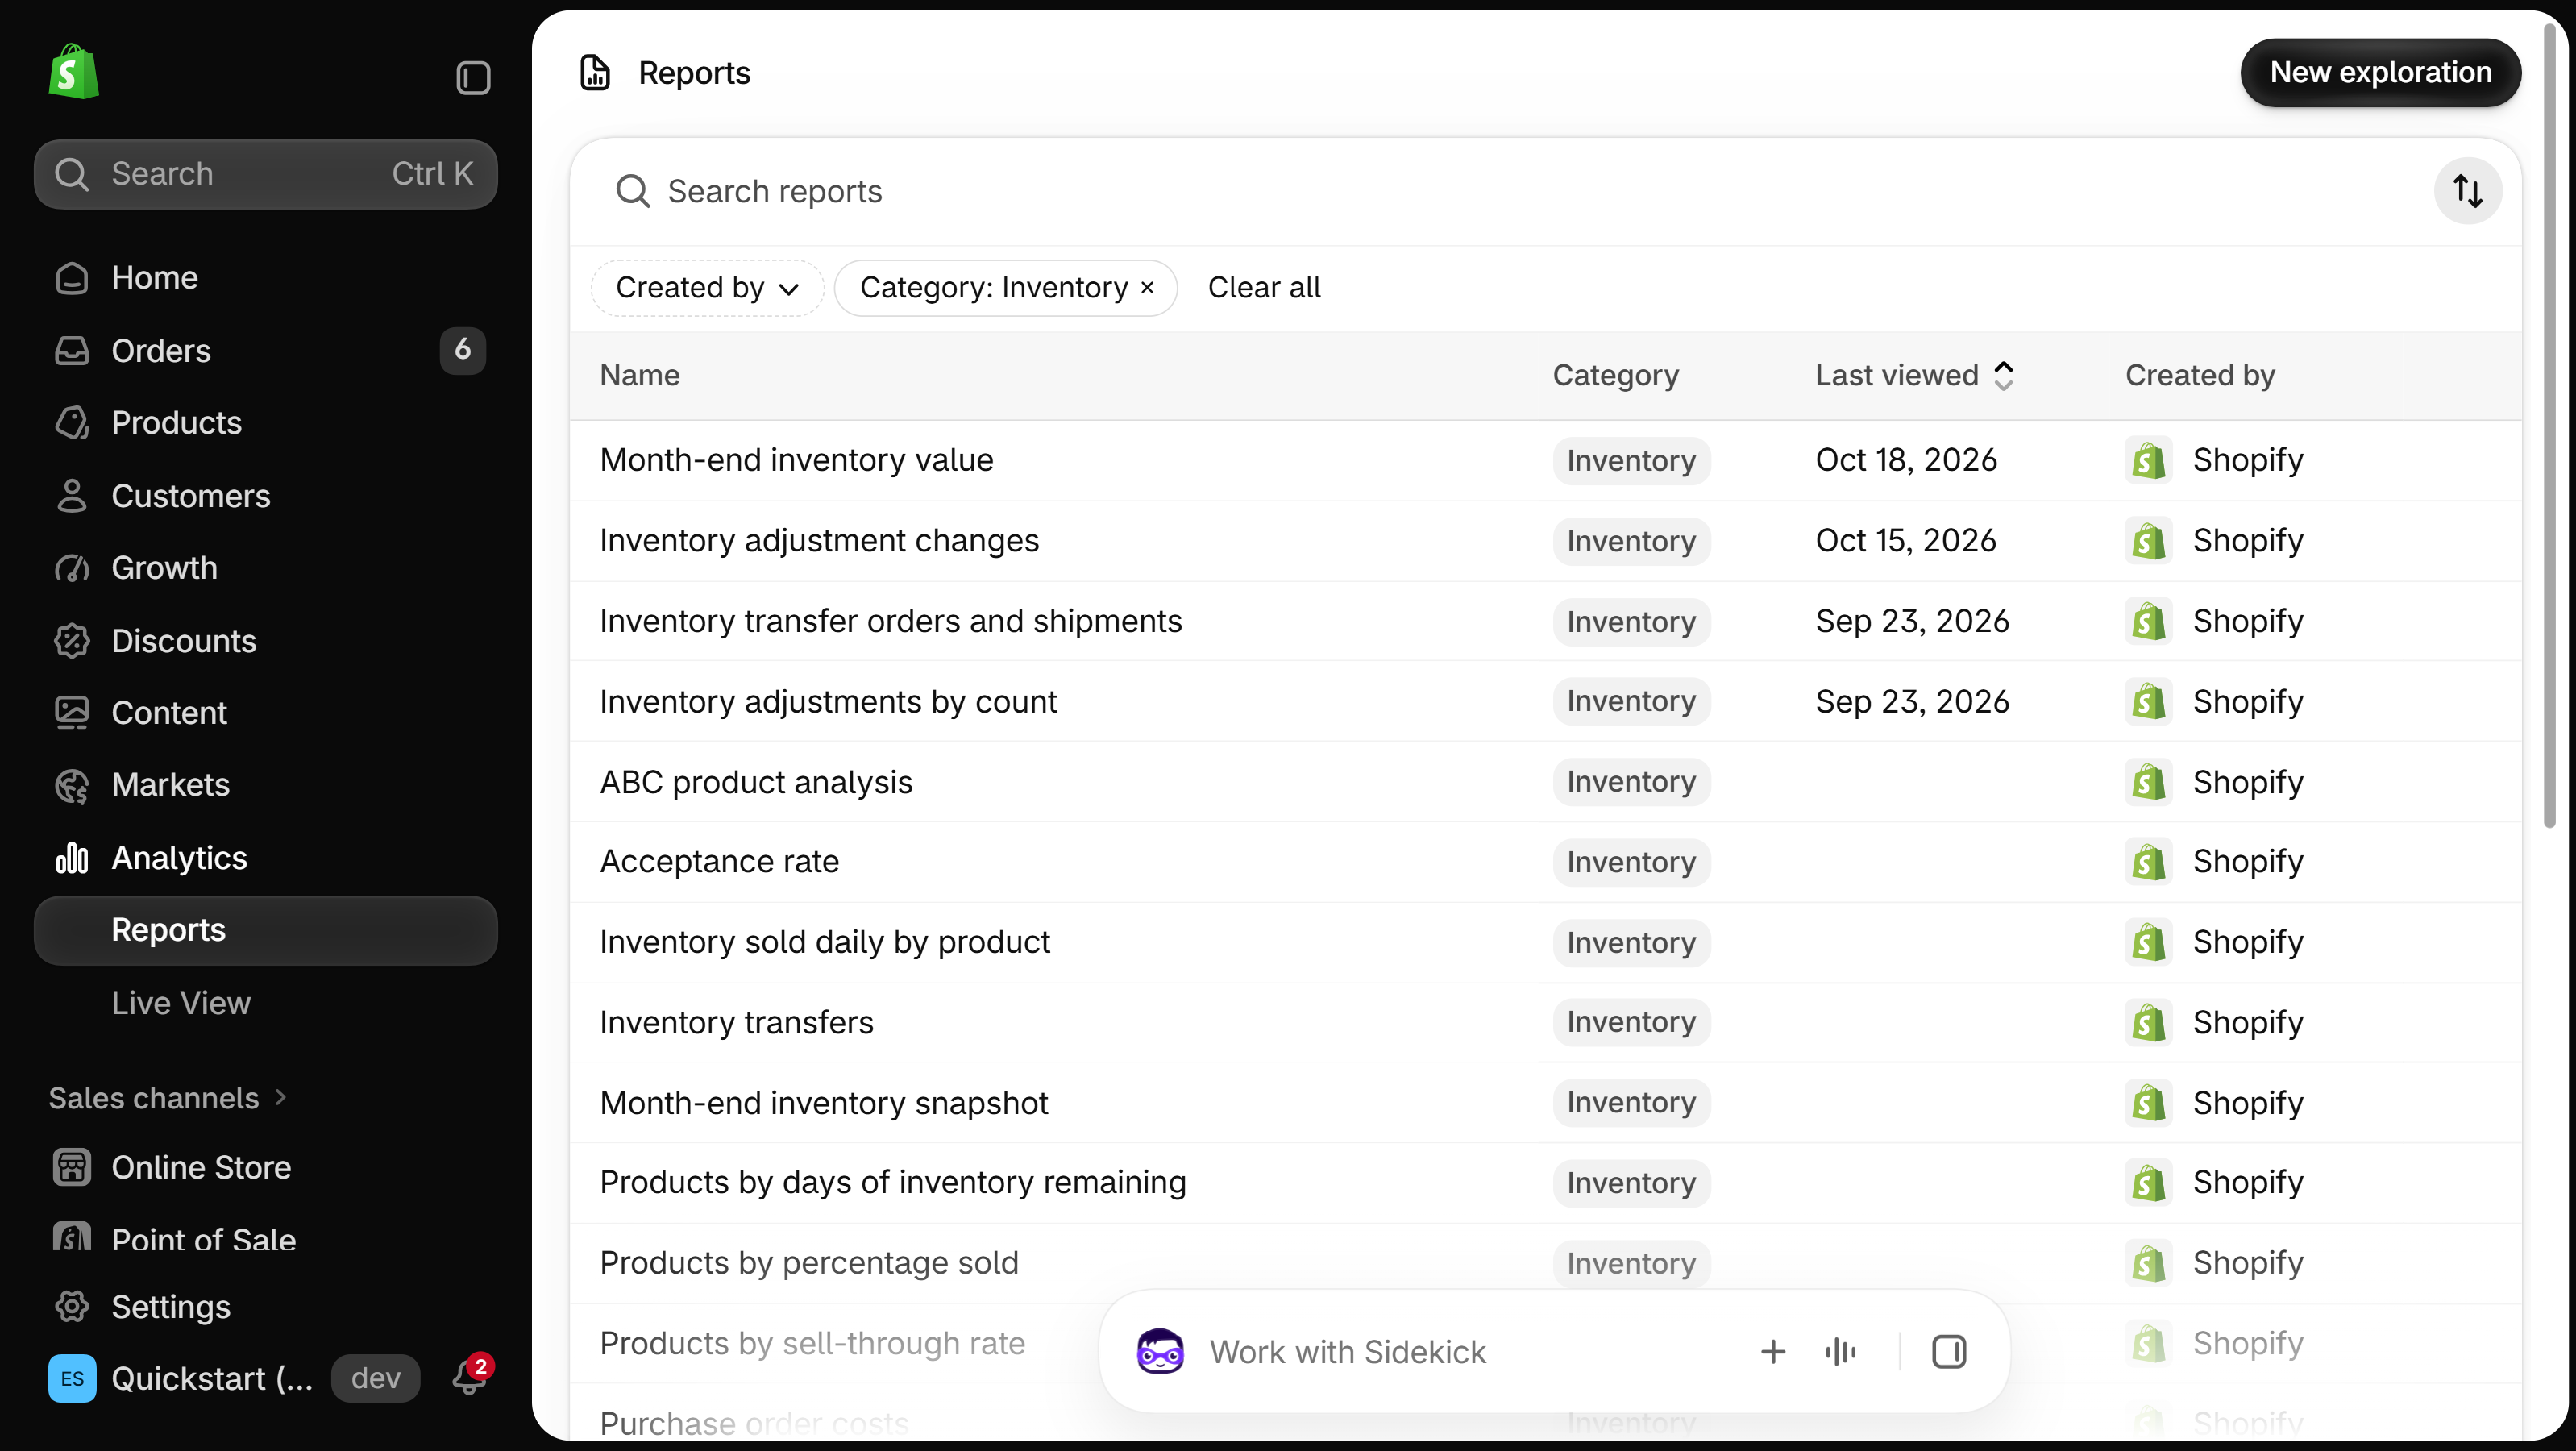Open notifications via the bell icon
Screen dimensions: 2576x1451
[470, 1377]
